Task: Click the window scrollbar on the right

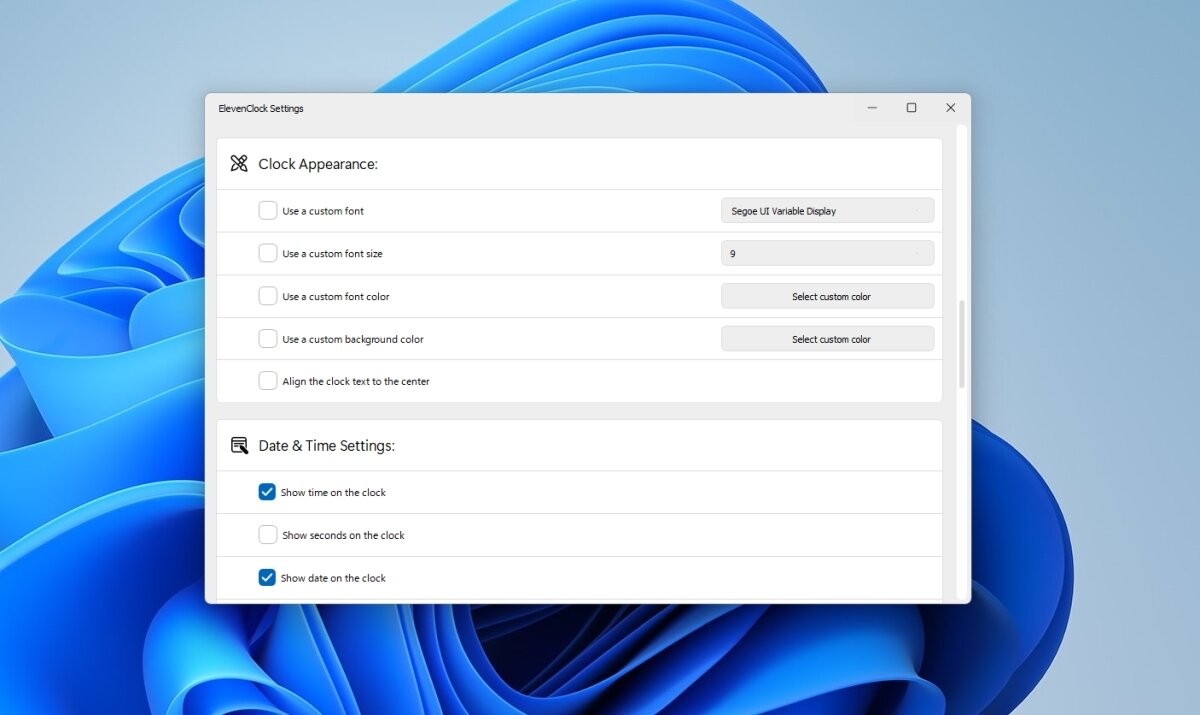Action: pyautogui.click(x=961, y=340)
